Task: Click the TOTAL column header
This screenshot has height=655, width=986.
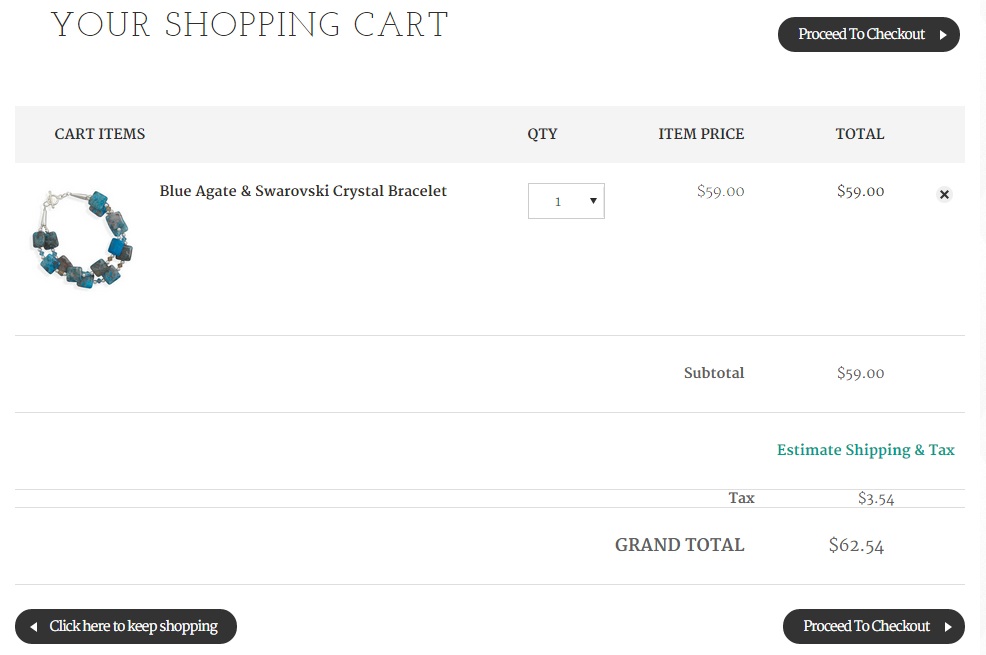Action: coord(860,134)
